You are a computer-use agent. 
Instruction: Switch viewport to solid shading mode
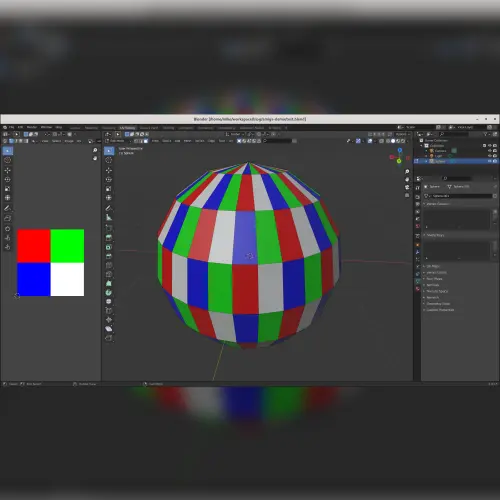point(393,141)
